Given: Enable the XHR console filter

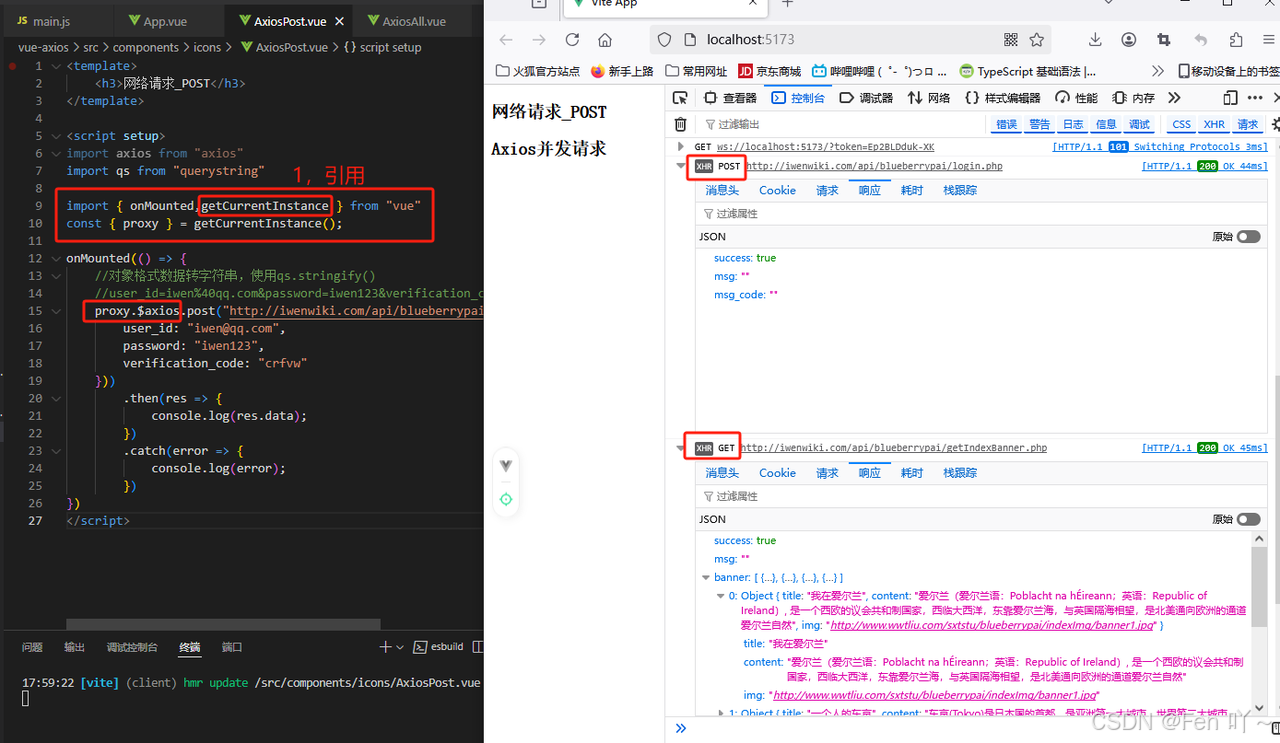Looking at the screenshot, I should pyautogui.click(x=1213, y=124).
